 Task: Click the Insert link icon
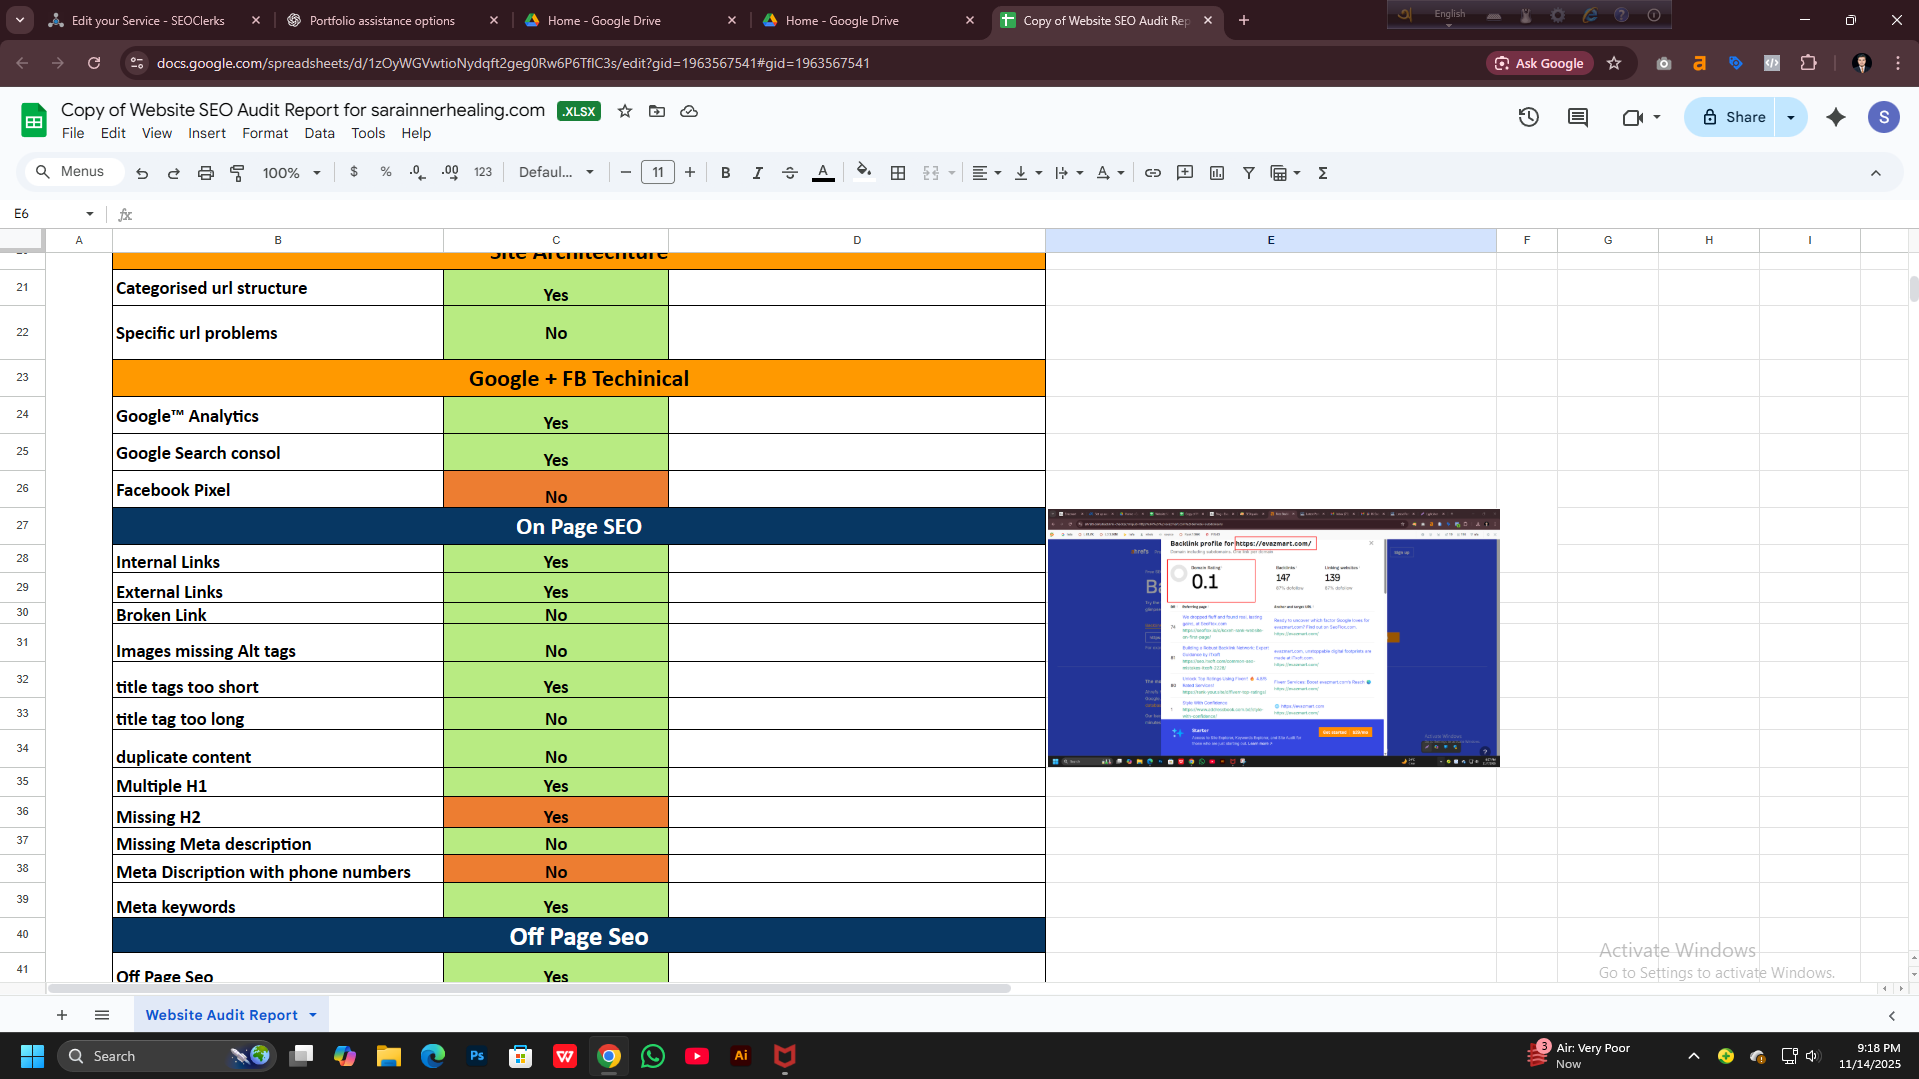pyautogui.click(x=1153, y=173)
